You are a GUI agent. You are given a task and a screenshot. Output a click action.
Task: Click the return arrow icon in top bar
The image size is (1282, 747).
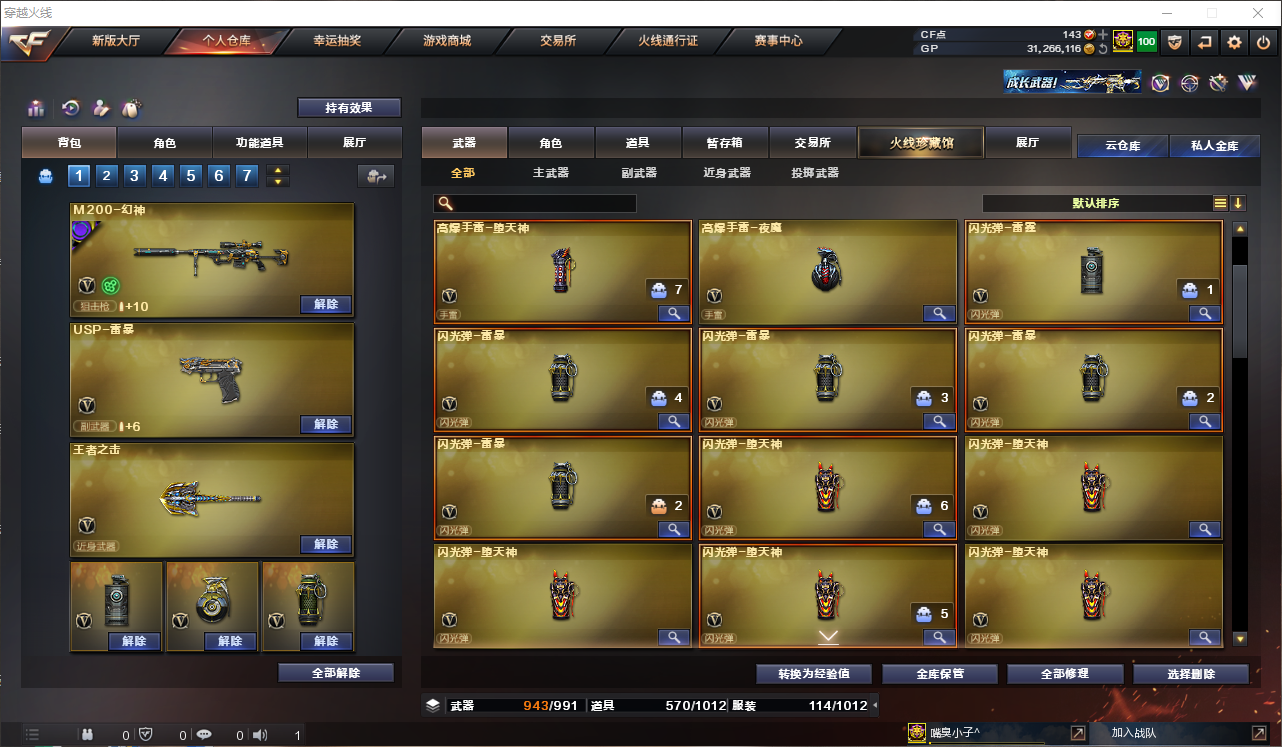(1205, 42)
